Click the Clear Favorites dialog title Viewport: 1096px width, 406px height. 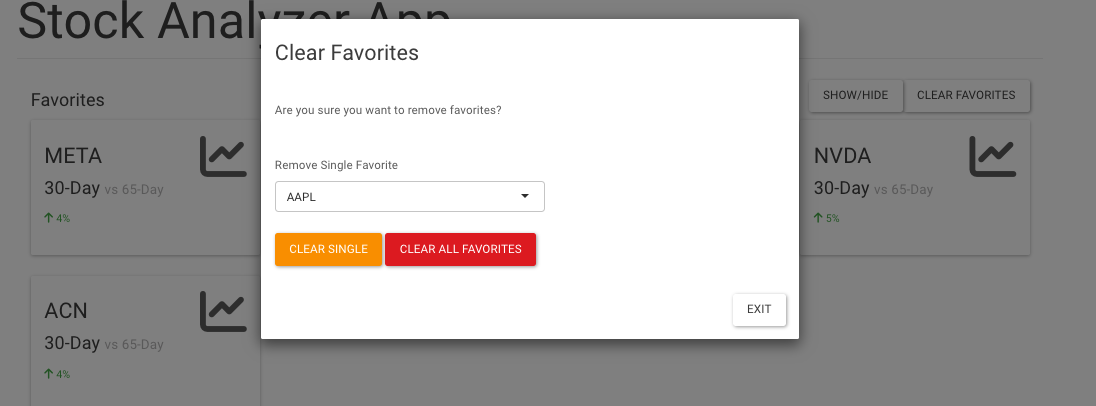347,52
